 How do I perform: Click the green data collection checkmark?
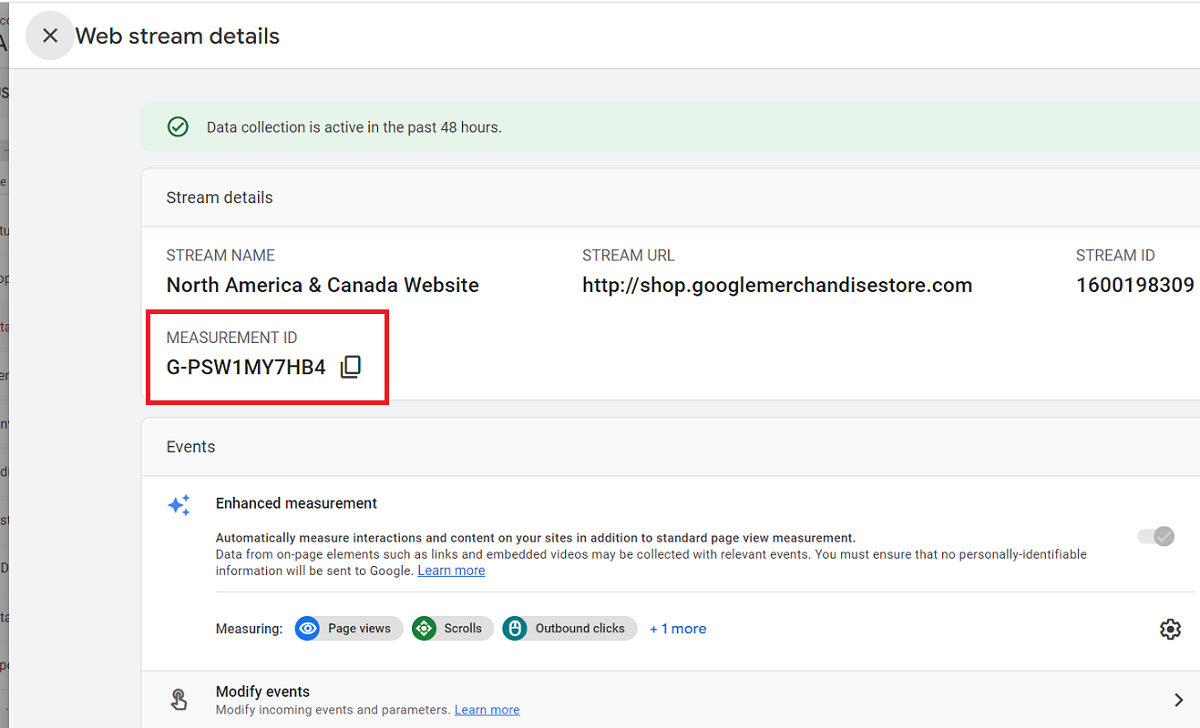(x=178, y=127)
